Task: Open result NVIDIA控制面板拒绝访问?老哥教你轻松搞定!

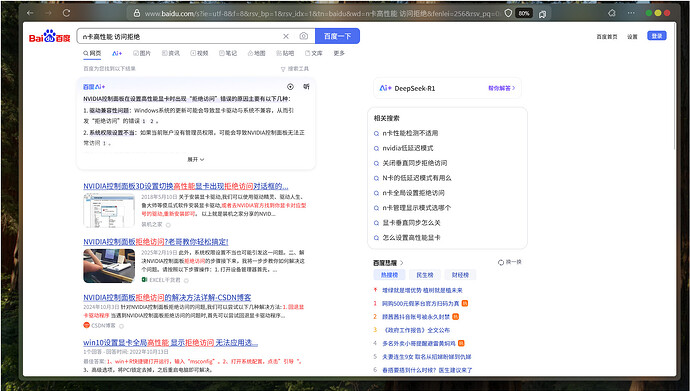Action: point(156,241)
